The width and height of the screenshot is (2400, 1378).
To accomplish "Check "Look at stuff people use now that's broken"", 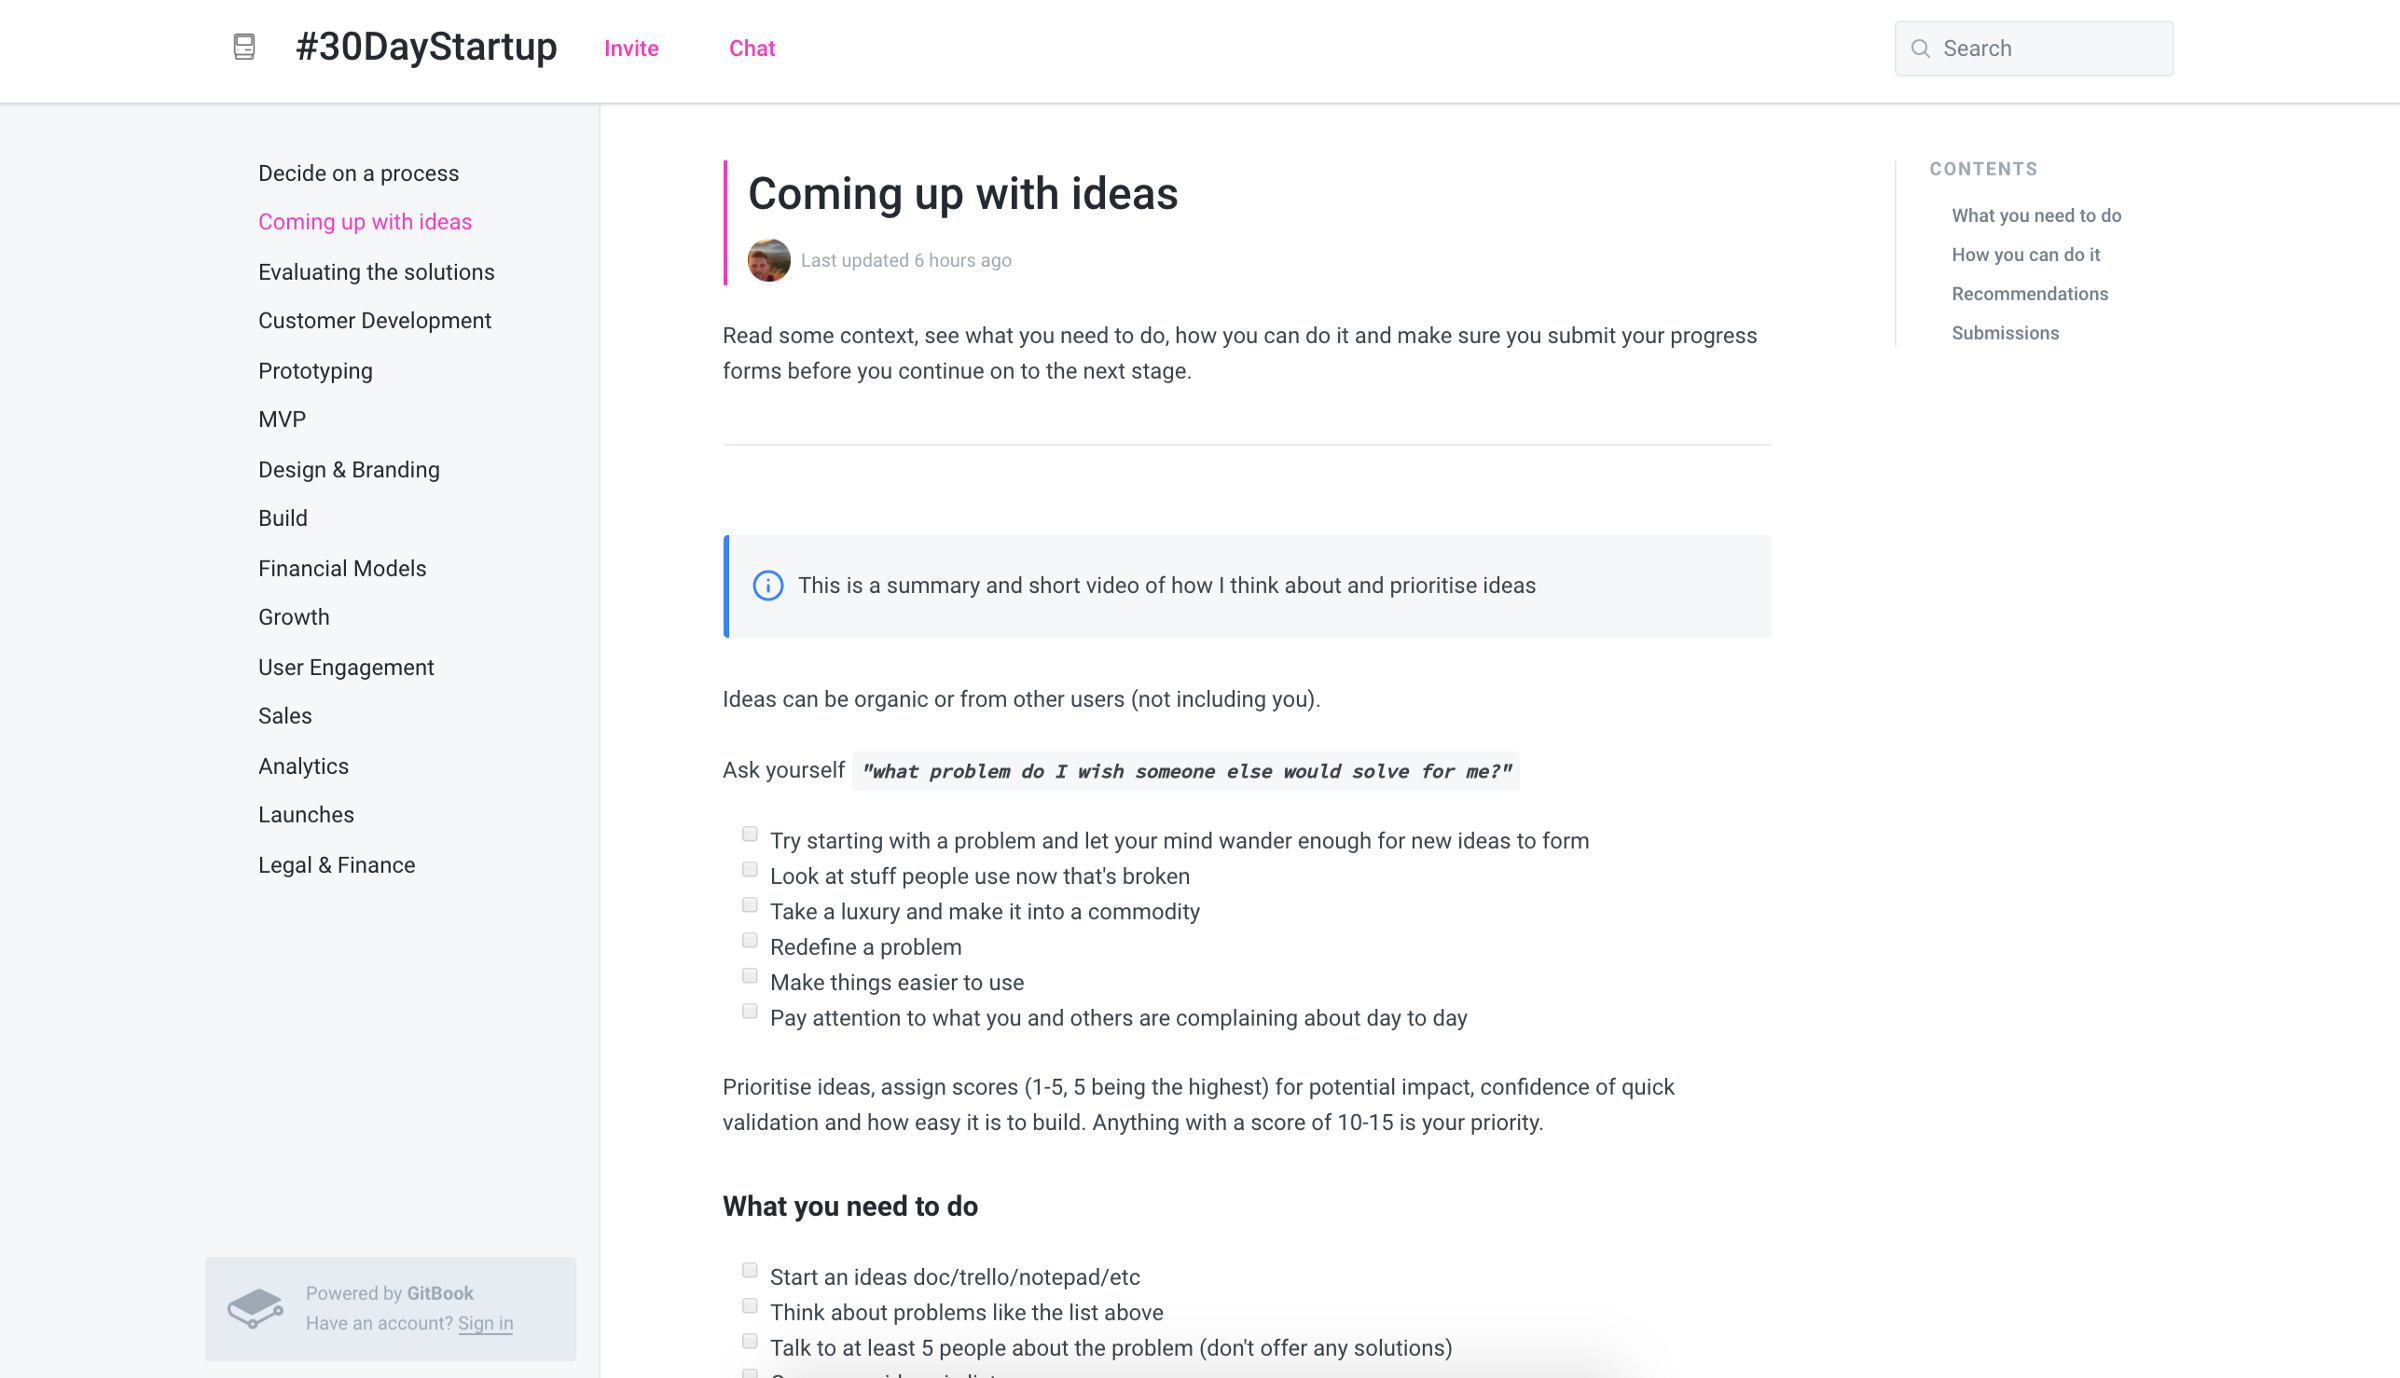I will pos(749,870).
